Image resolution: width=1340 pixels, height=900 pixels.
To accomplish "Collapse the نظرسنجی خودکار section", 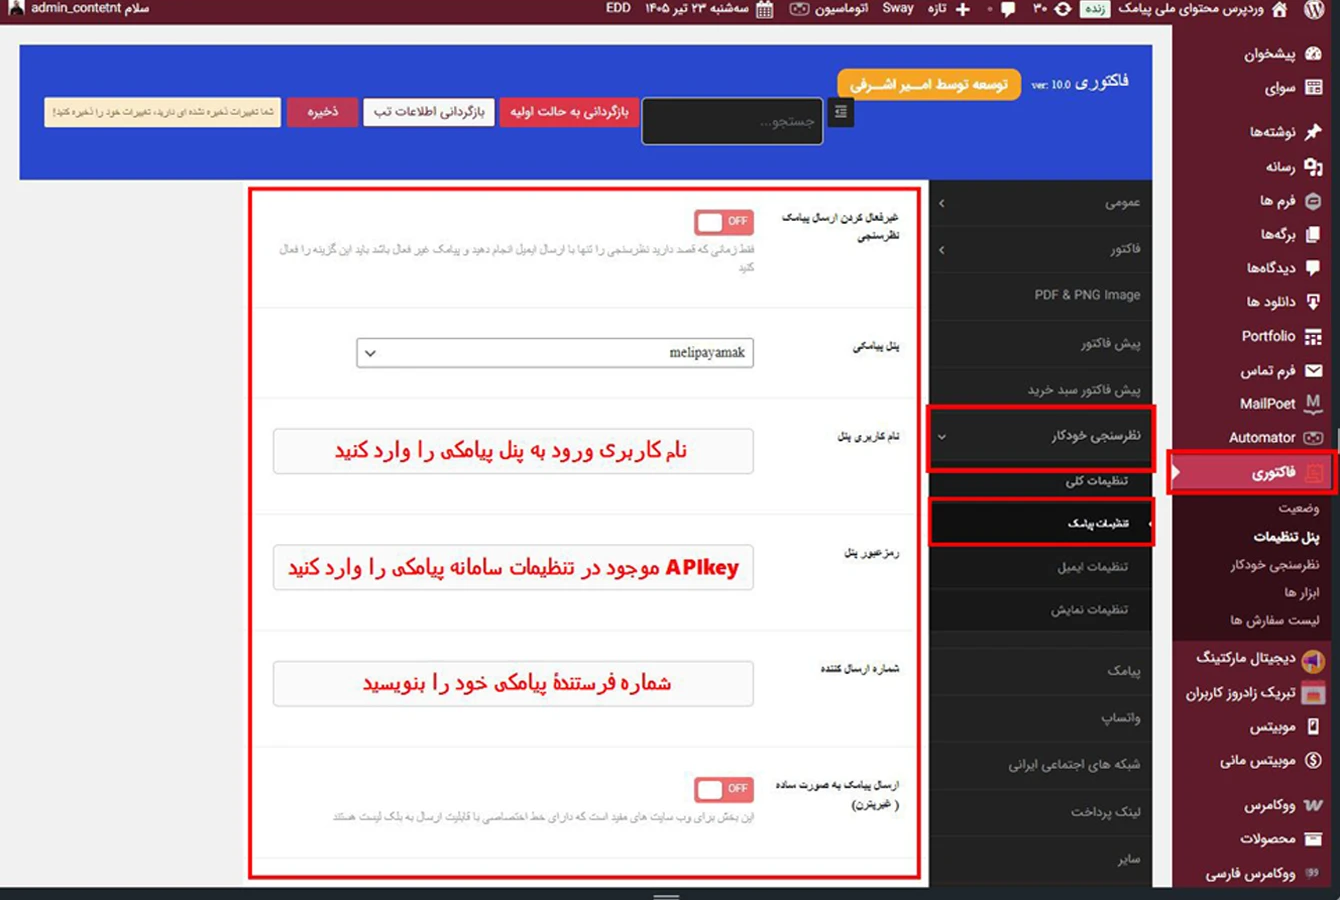I will (x=1040, y=436).
